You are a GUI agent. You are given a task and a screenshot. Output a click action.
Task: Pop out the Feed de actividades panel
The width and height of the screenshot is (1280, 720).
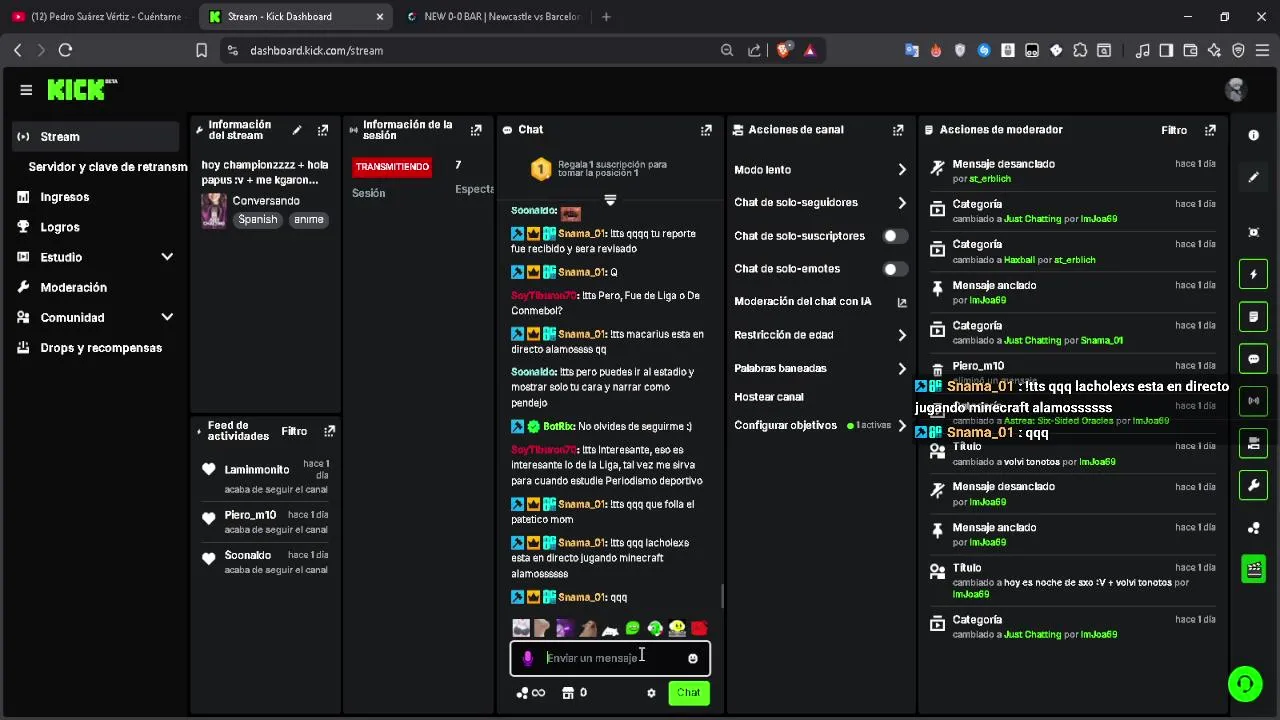click(x=329, y=431)
